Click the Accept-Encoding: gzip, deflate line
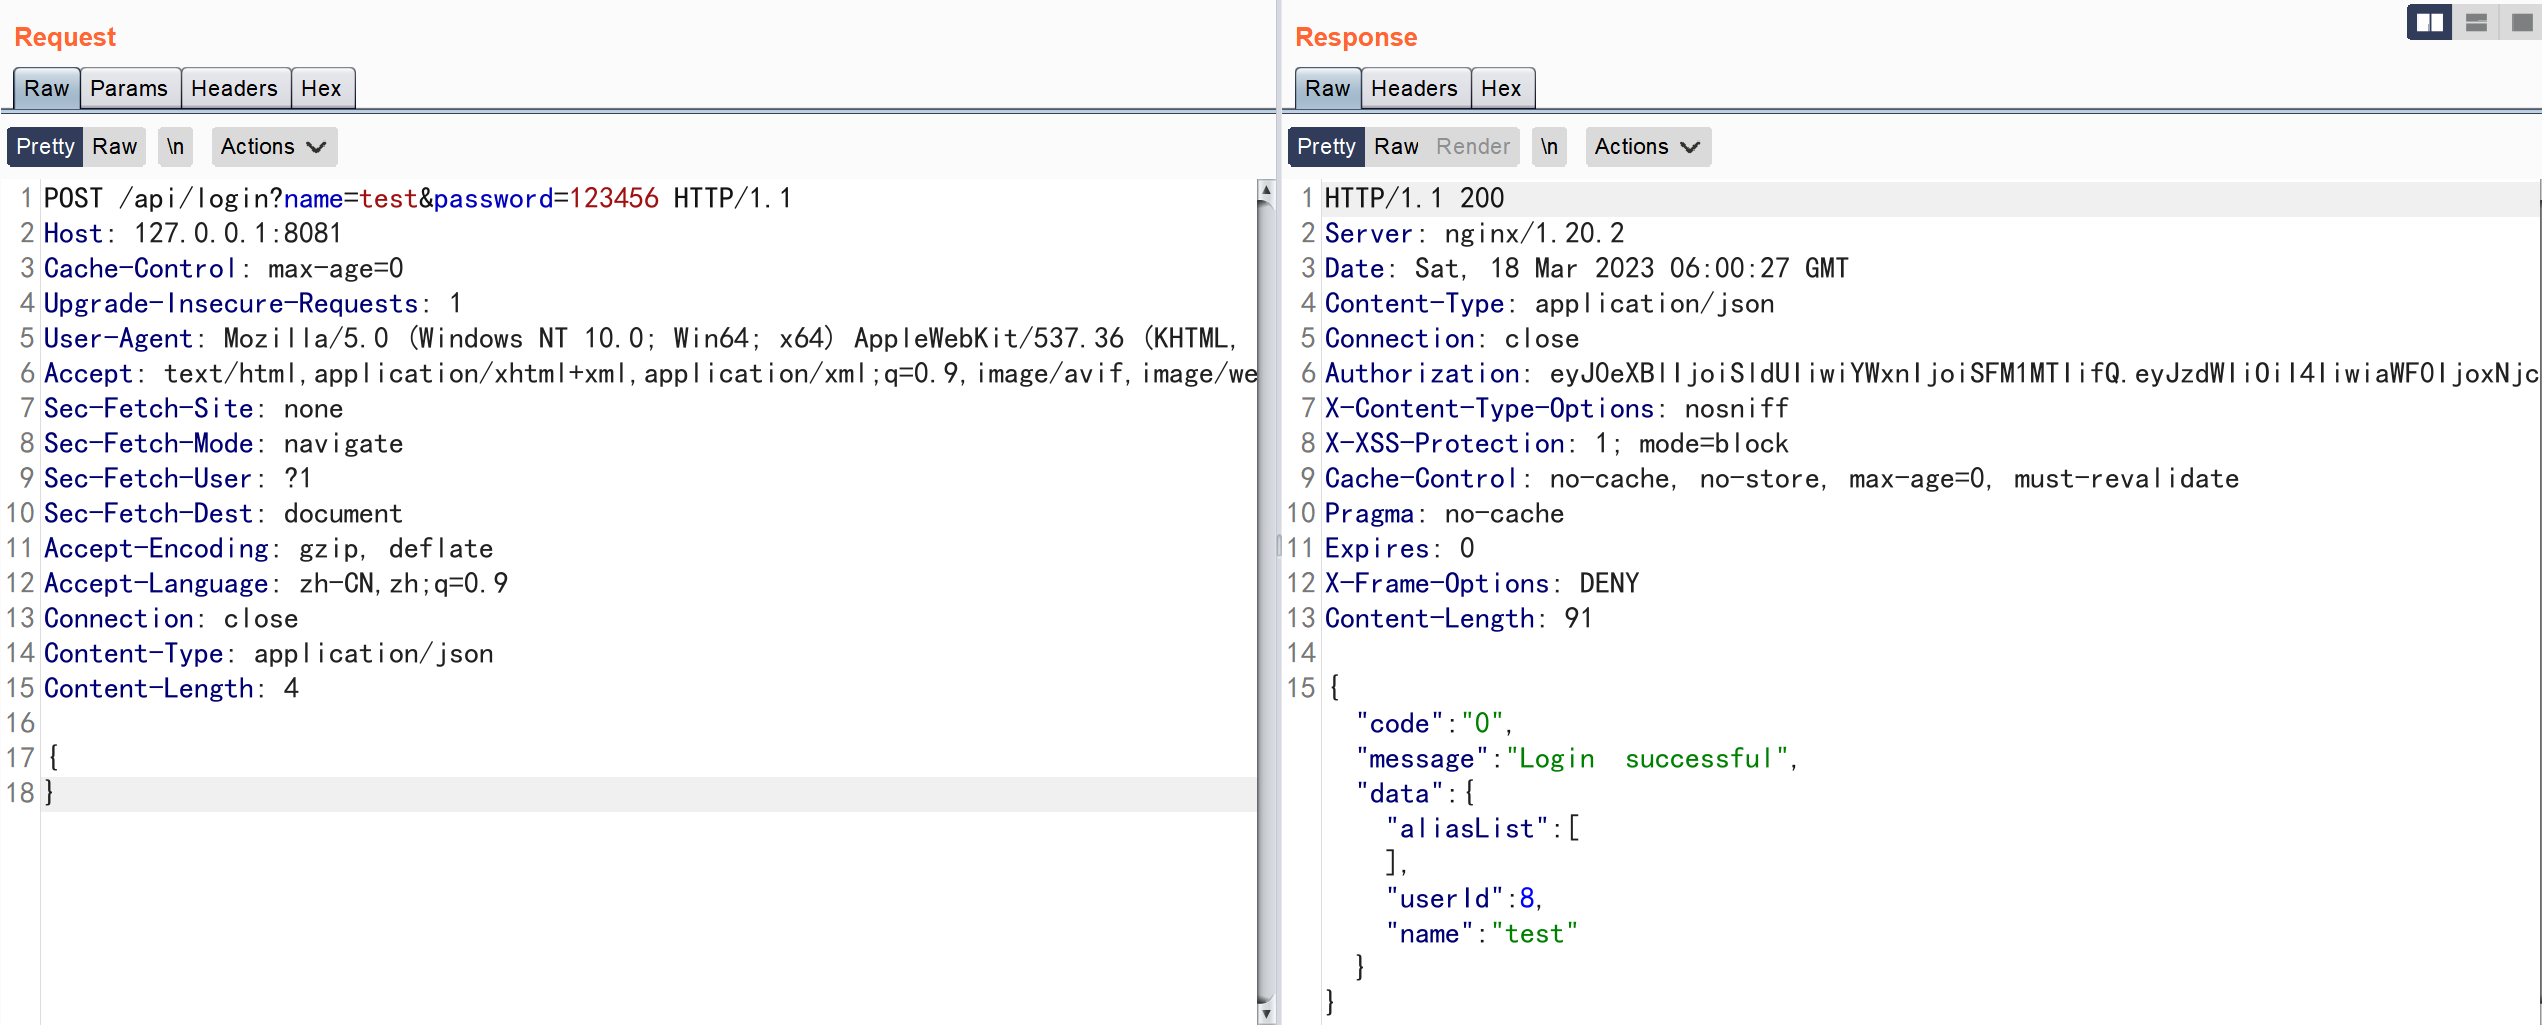 tap(269, 548)
